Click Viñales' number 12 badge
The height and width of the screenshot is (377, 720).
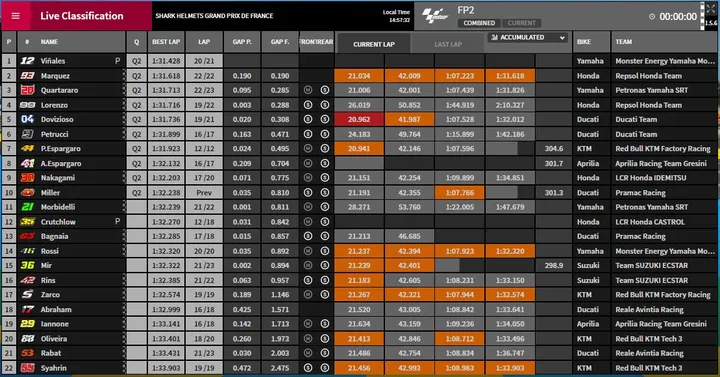28,61
